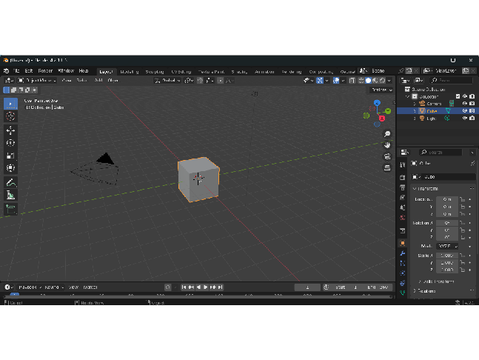The width and height of the screenshot is (479, 360).
Task: Switch to the Animation workspace tab
Action: click(264, 72)
